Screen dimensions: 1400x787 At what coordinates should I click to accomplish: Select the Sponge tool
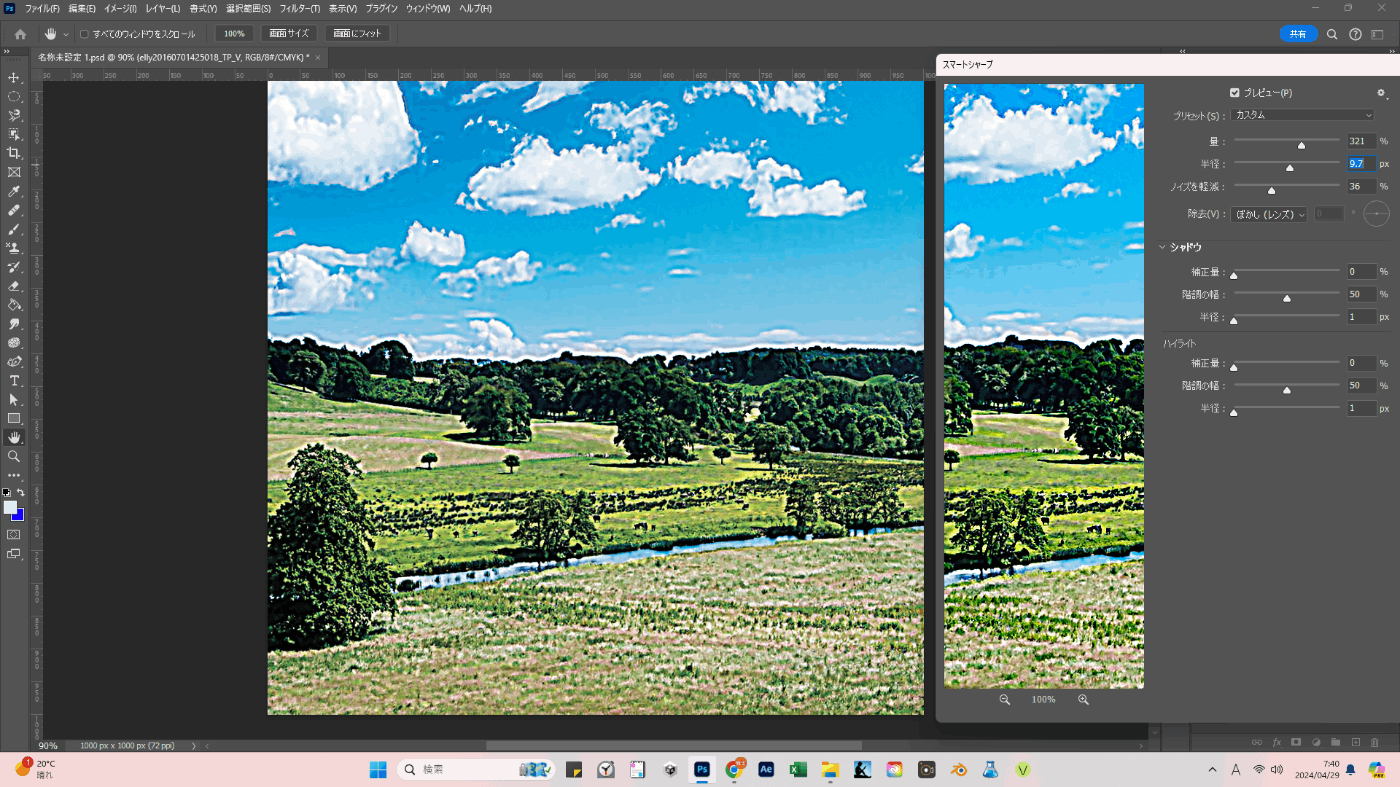coord(14,343)
